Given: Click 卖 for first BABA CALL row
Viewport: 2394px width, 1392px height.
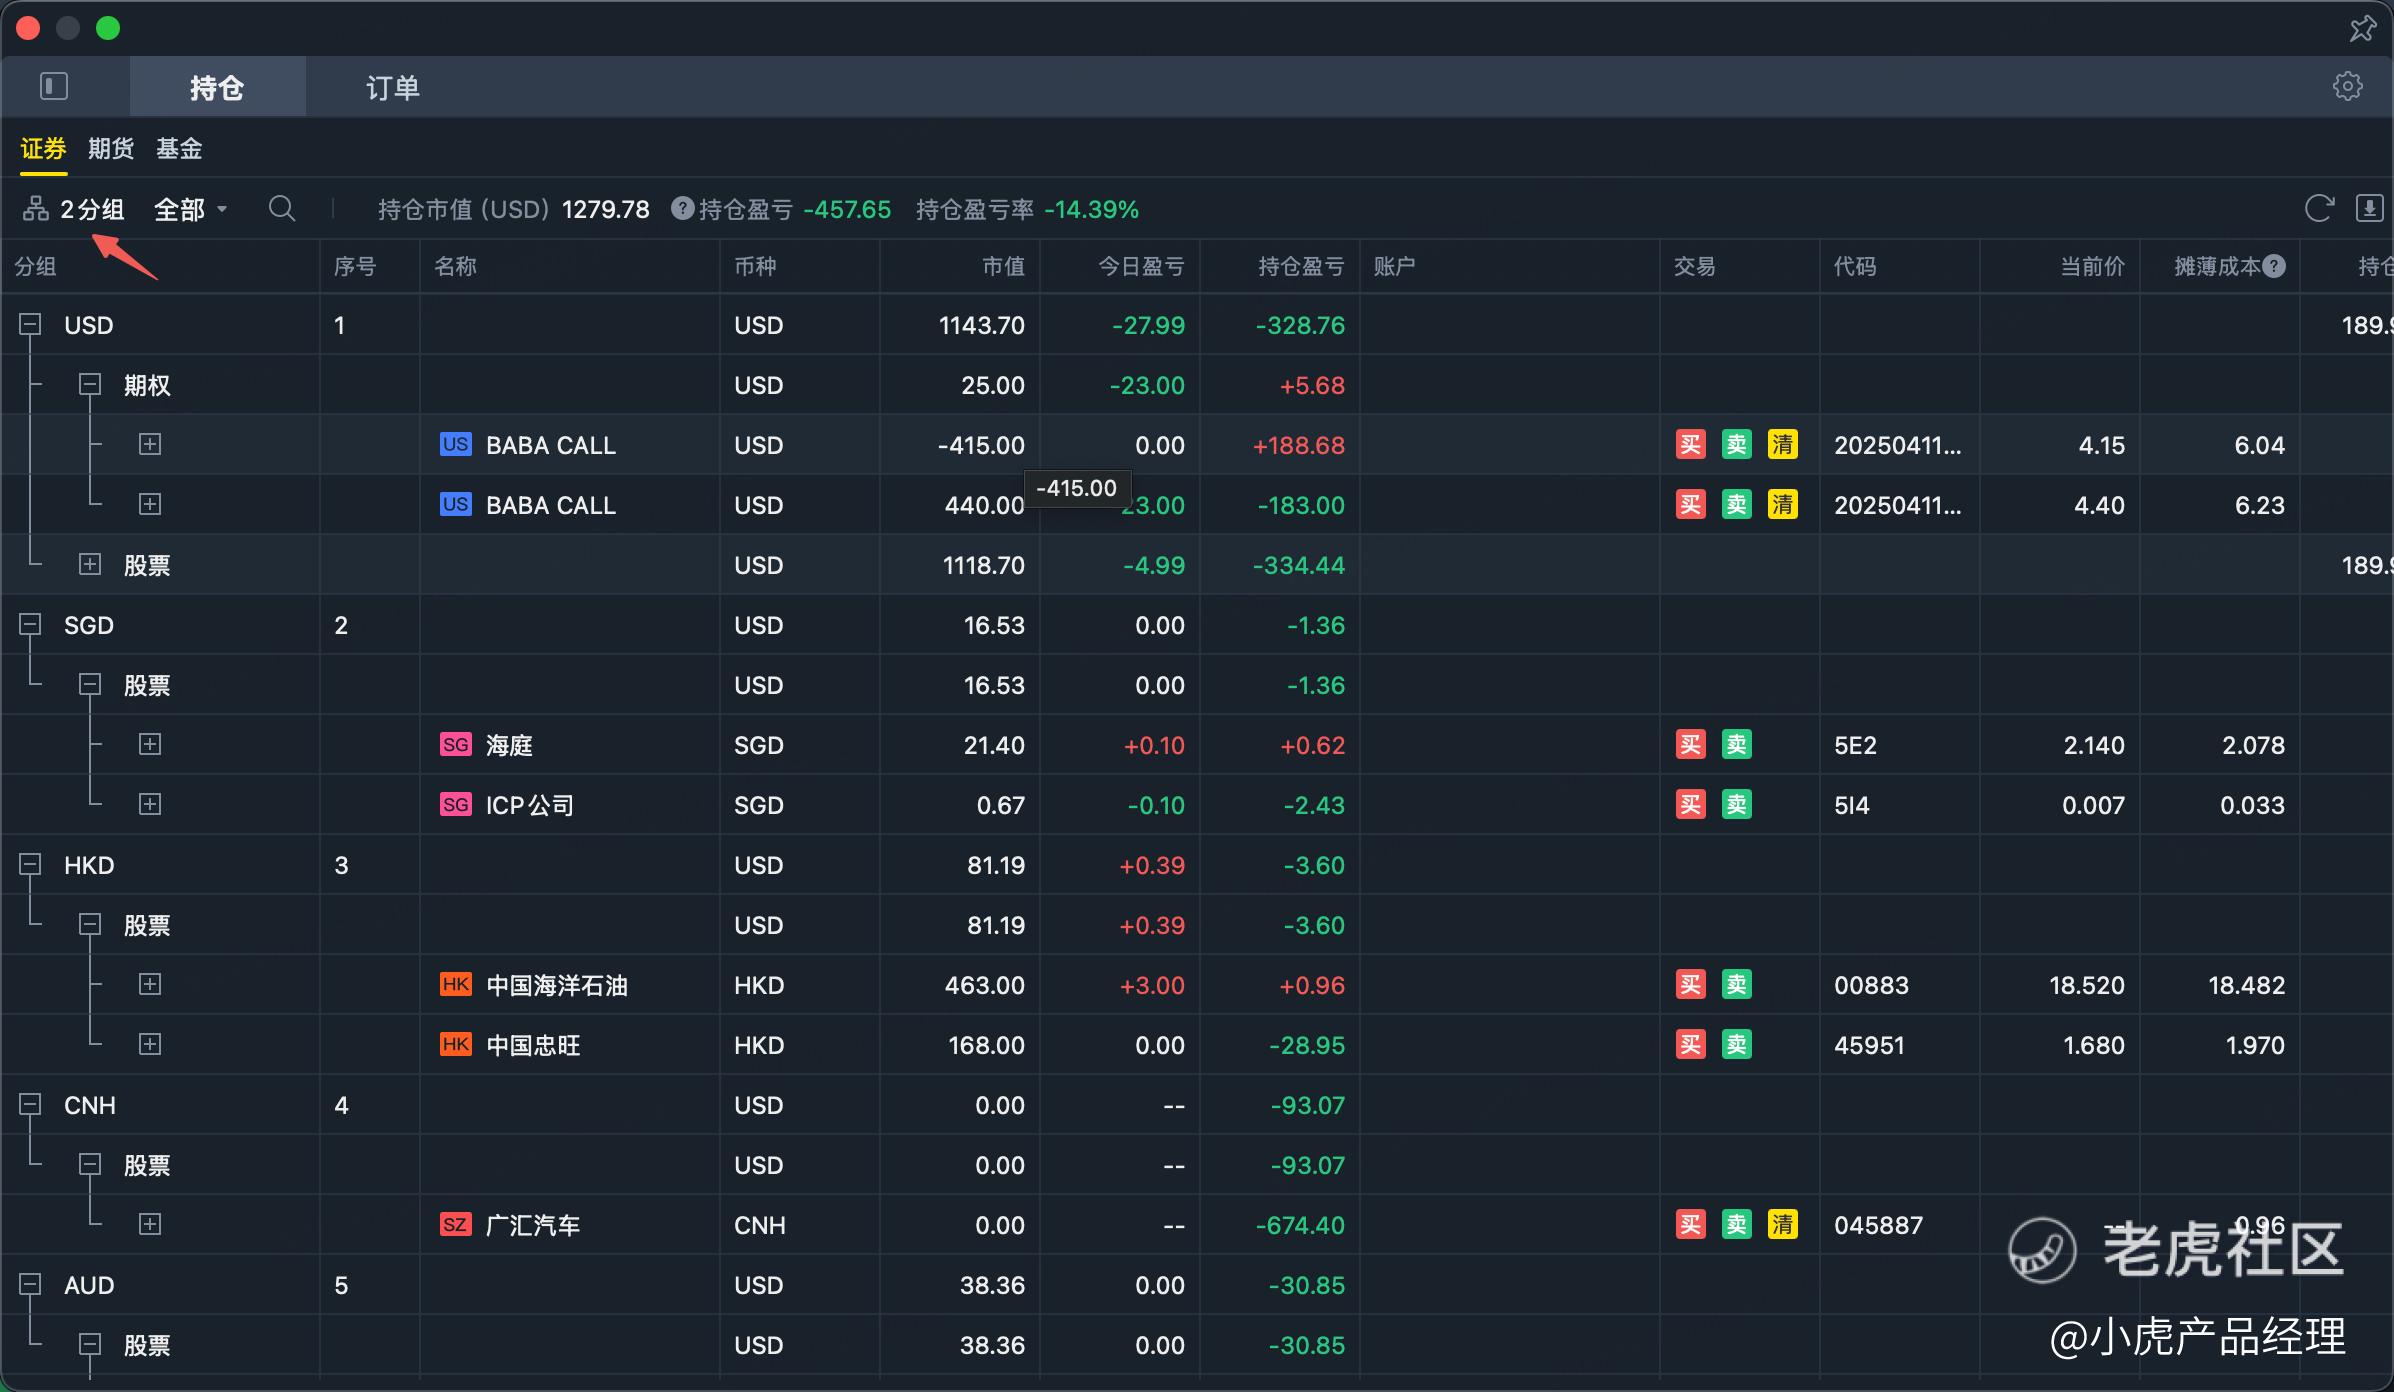Looking at the screenshot, I should (x=1736, y=445).
